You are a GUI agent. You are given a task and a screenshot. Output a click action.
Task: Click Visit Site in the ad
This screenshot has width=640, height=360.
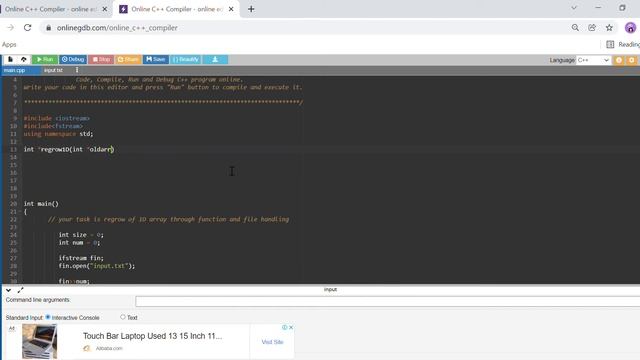pos(272,342)
